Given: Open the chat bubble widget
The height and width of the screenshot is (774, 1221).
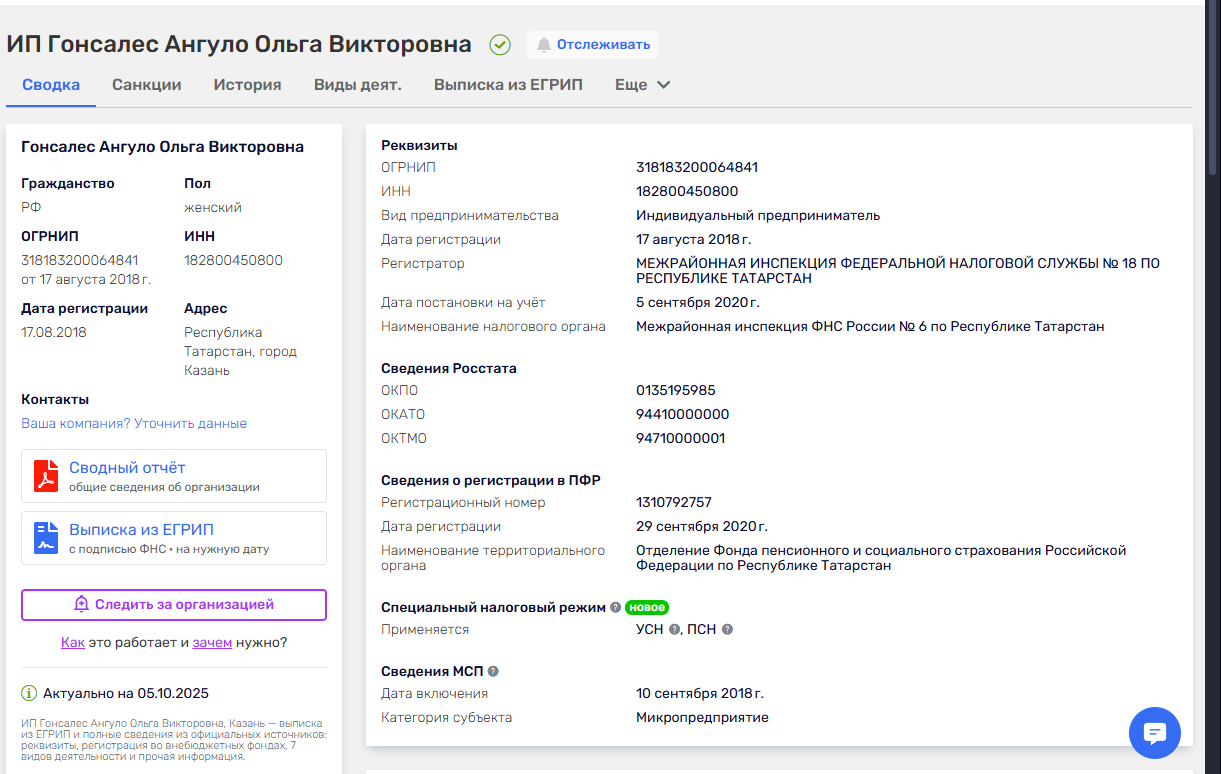Looking at the screenshot, I should (1155, 733).
